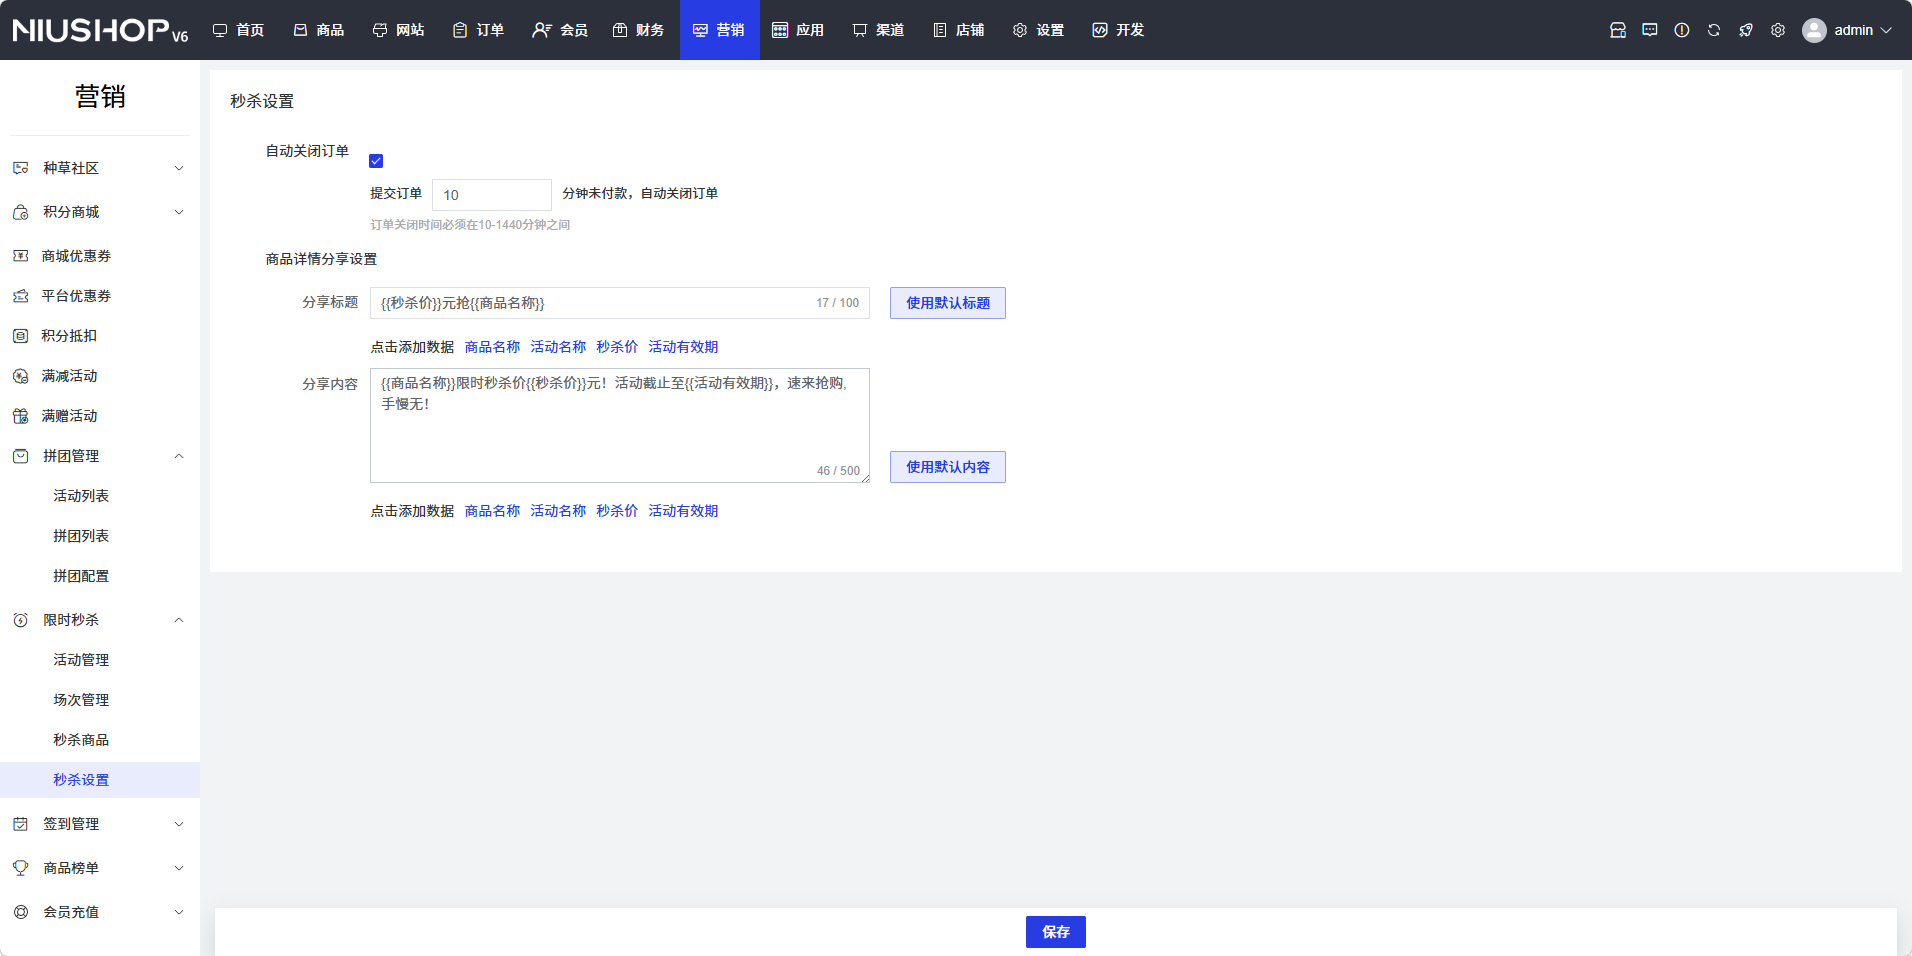
Task: Click the 使用默认内容 button
Action: coord(948,467)
